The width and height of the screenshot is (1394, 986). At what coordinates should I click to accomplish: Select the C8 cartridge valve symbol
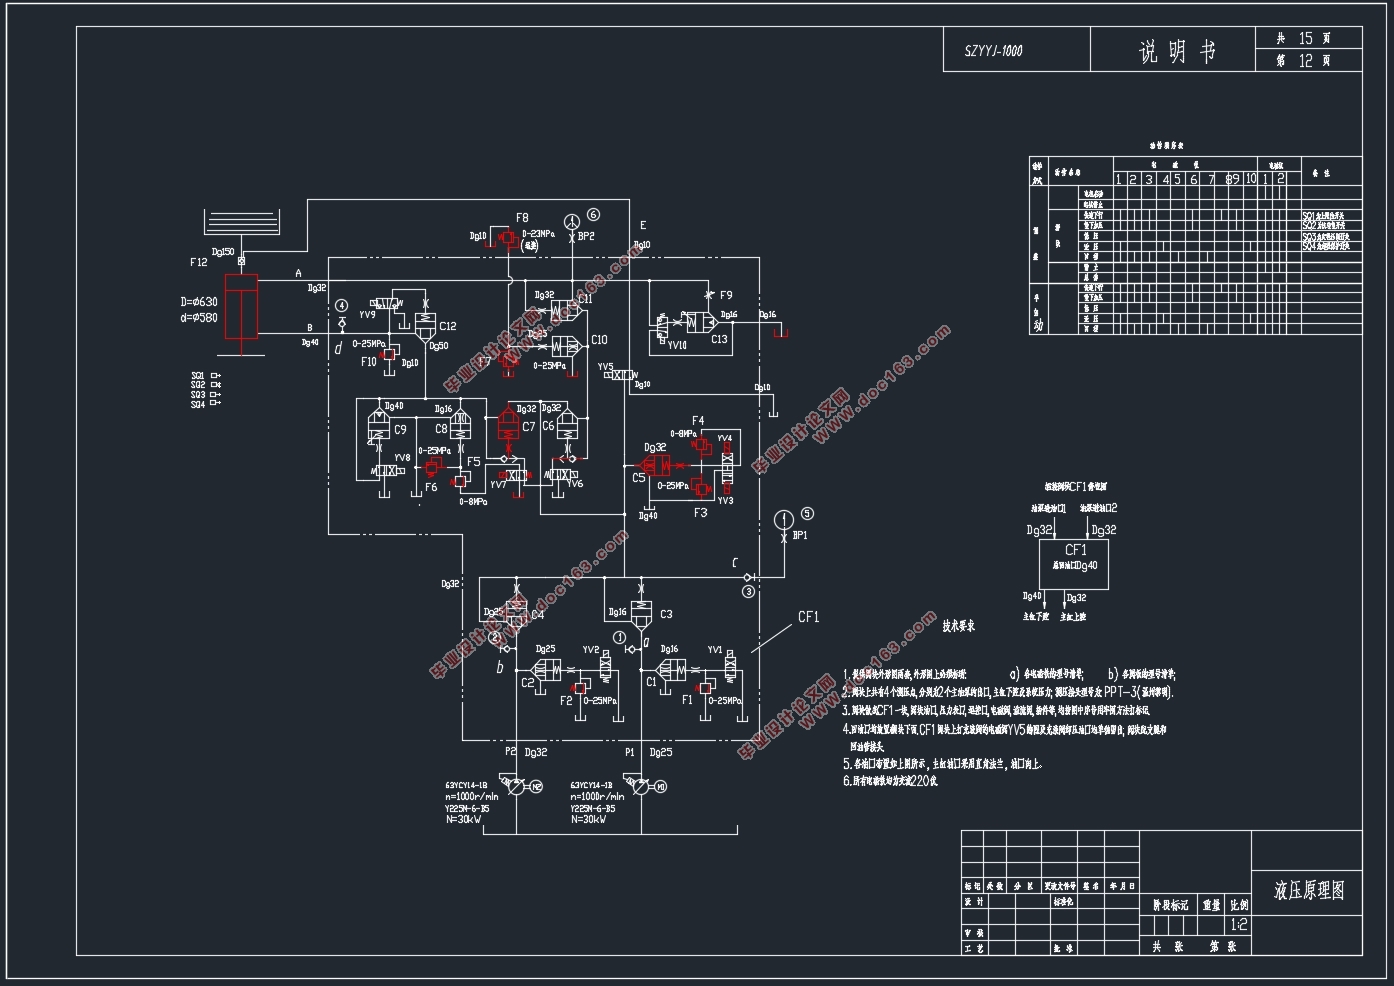[460, 426]
